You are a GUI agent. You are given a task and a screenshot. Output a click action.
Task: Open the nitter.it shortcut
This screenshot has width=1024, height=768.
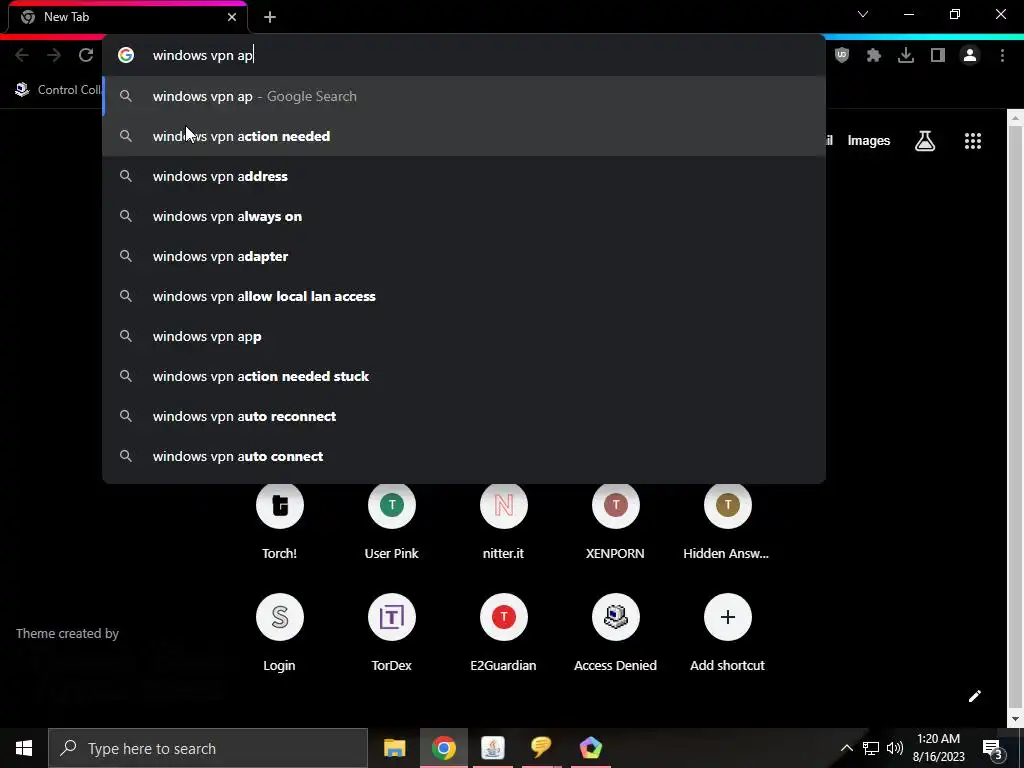503,522
